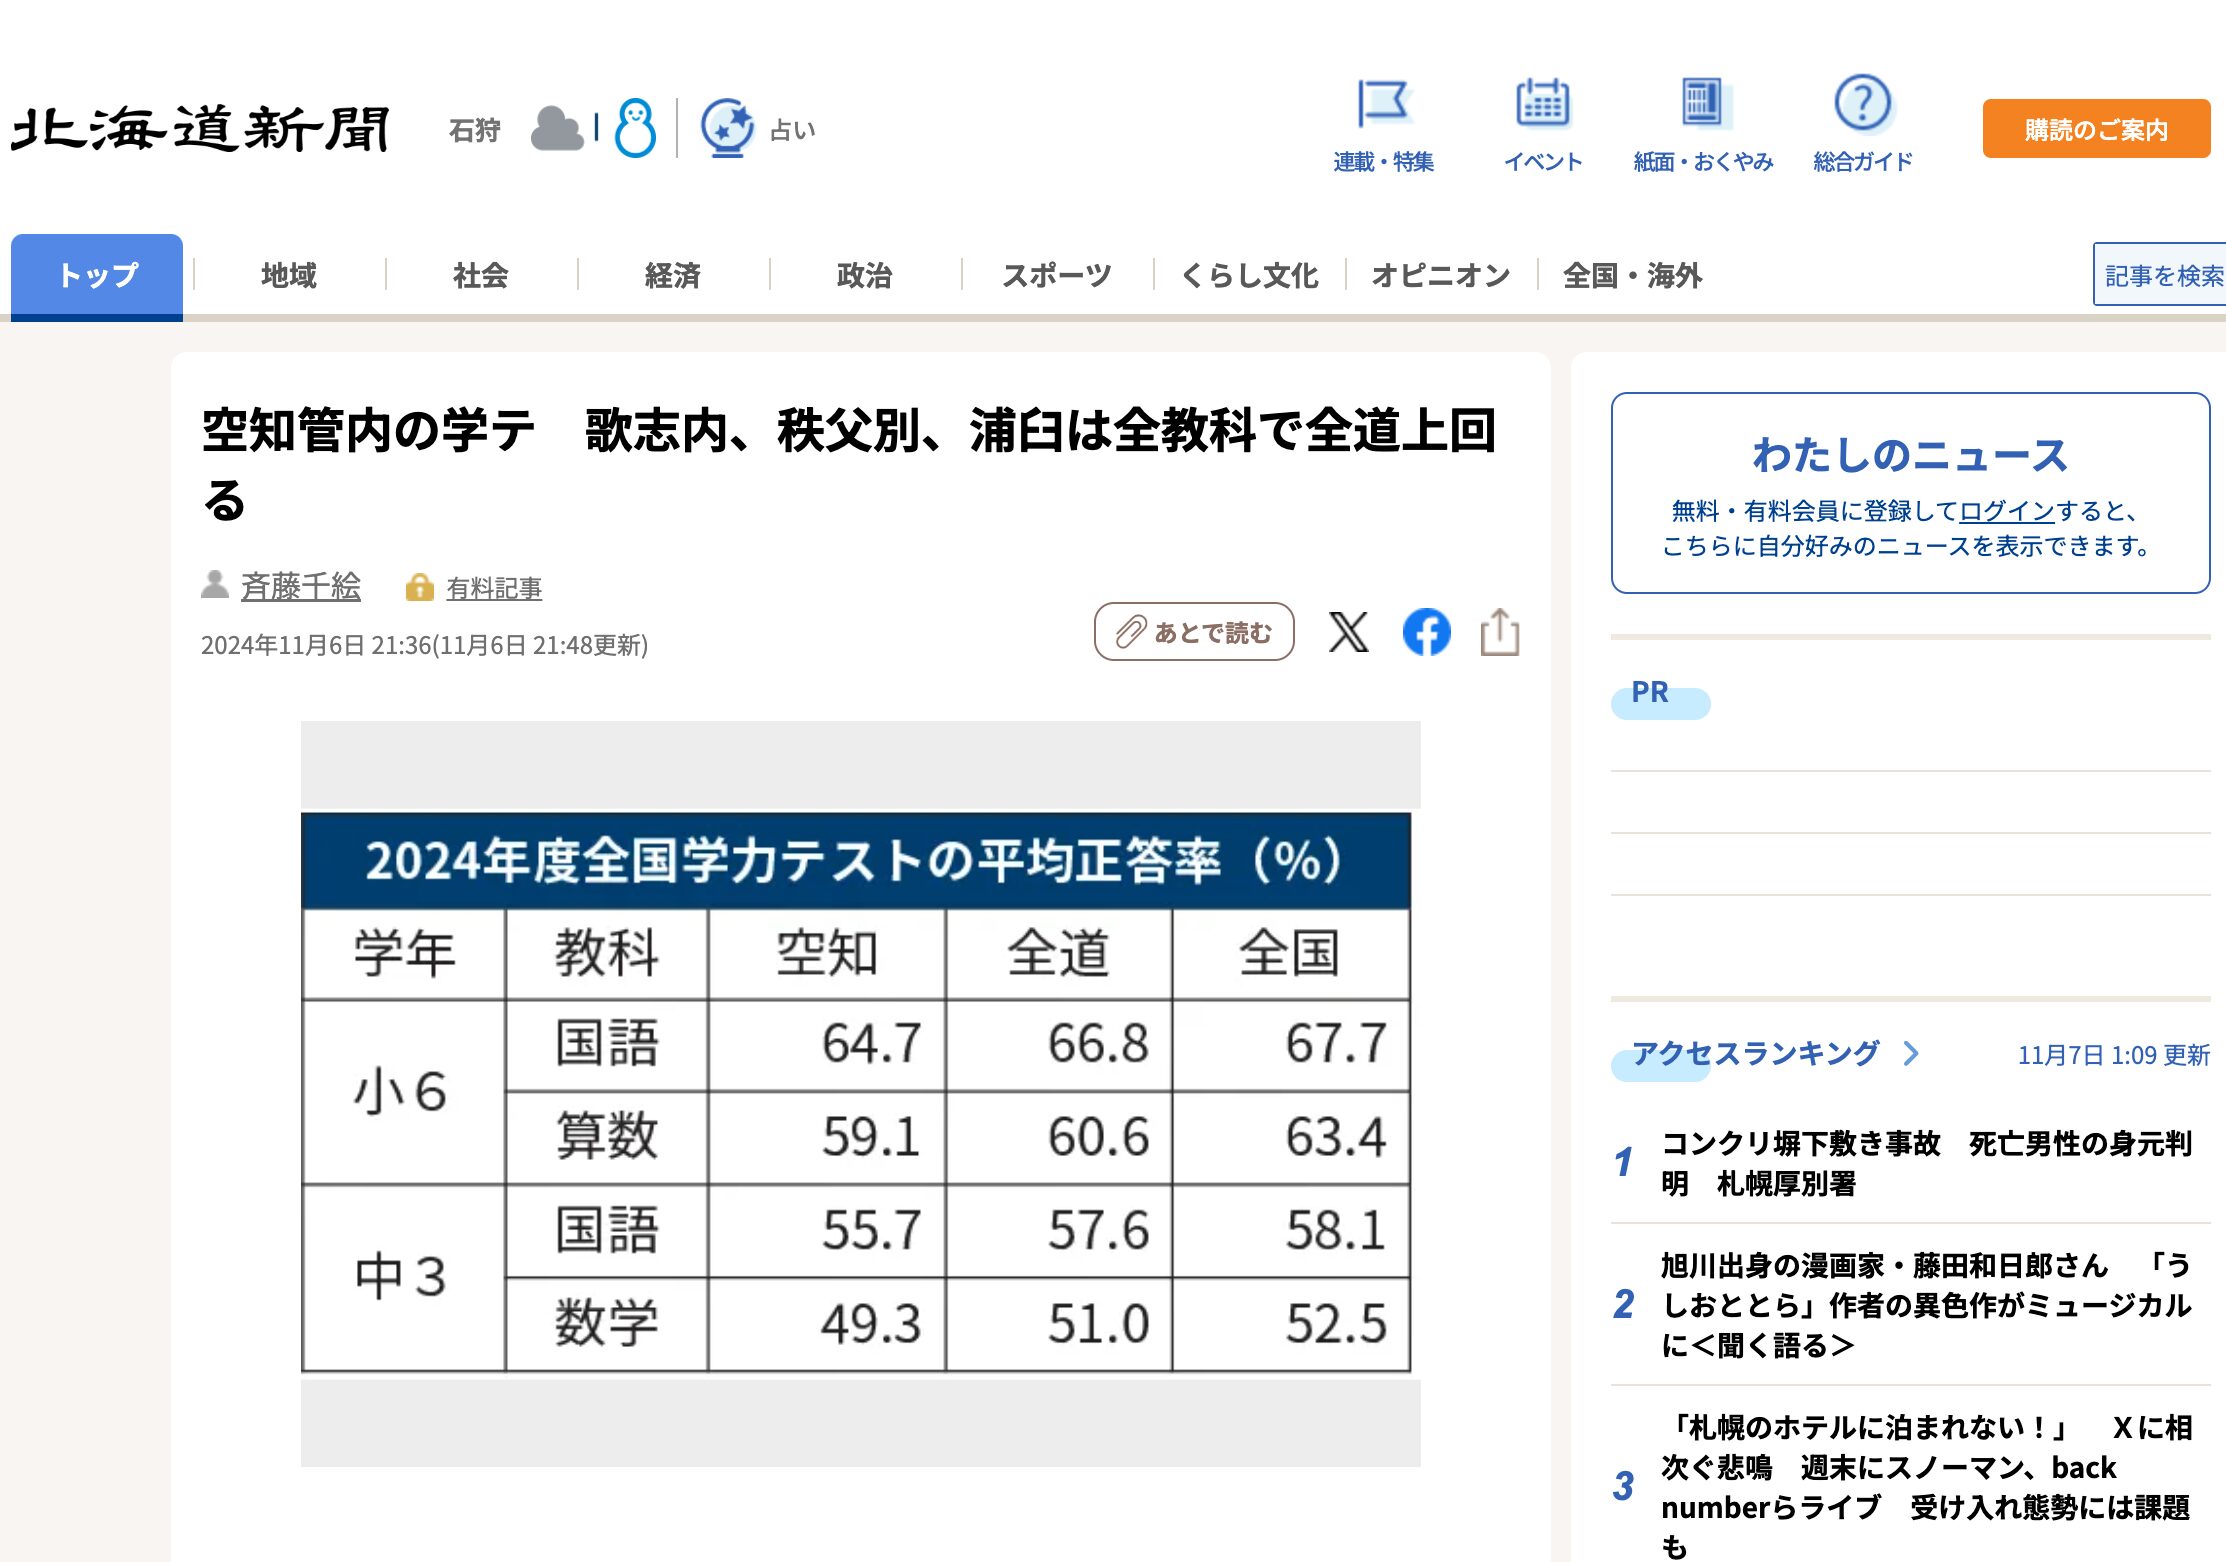Click the snowman weather icon
The image size is (2226, 1562).
637,127
